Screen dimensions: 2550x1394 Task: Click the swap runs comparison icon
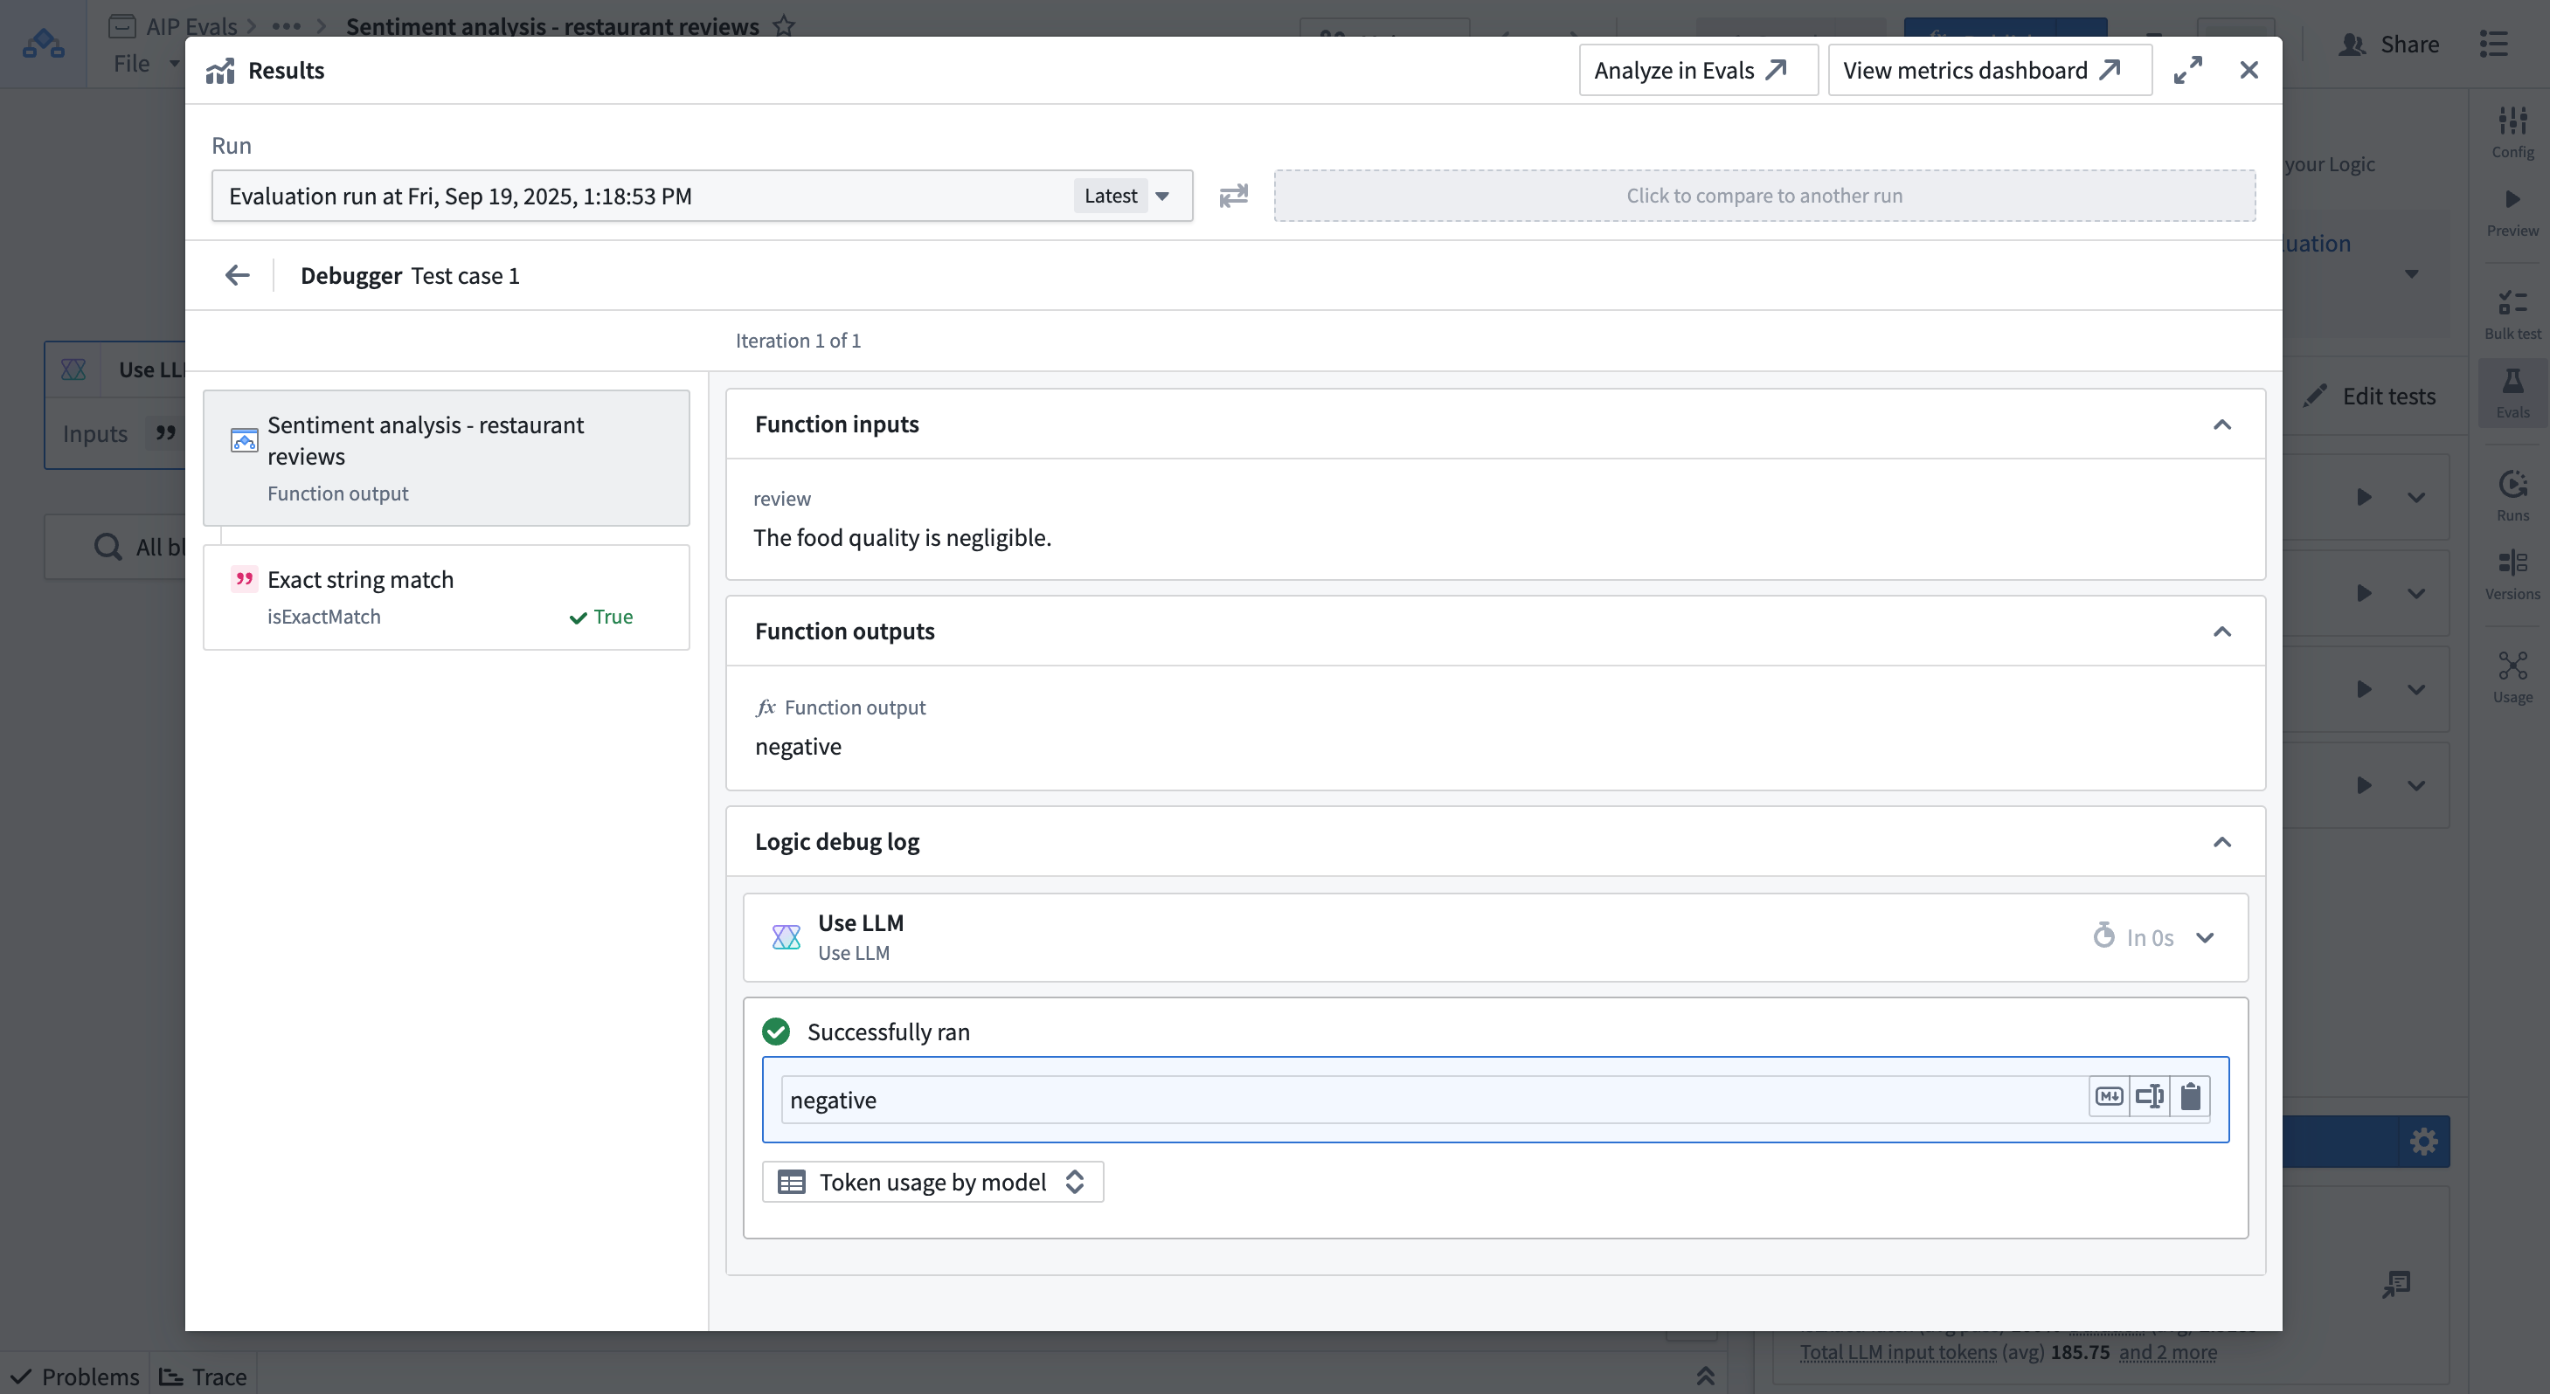1233,195
